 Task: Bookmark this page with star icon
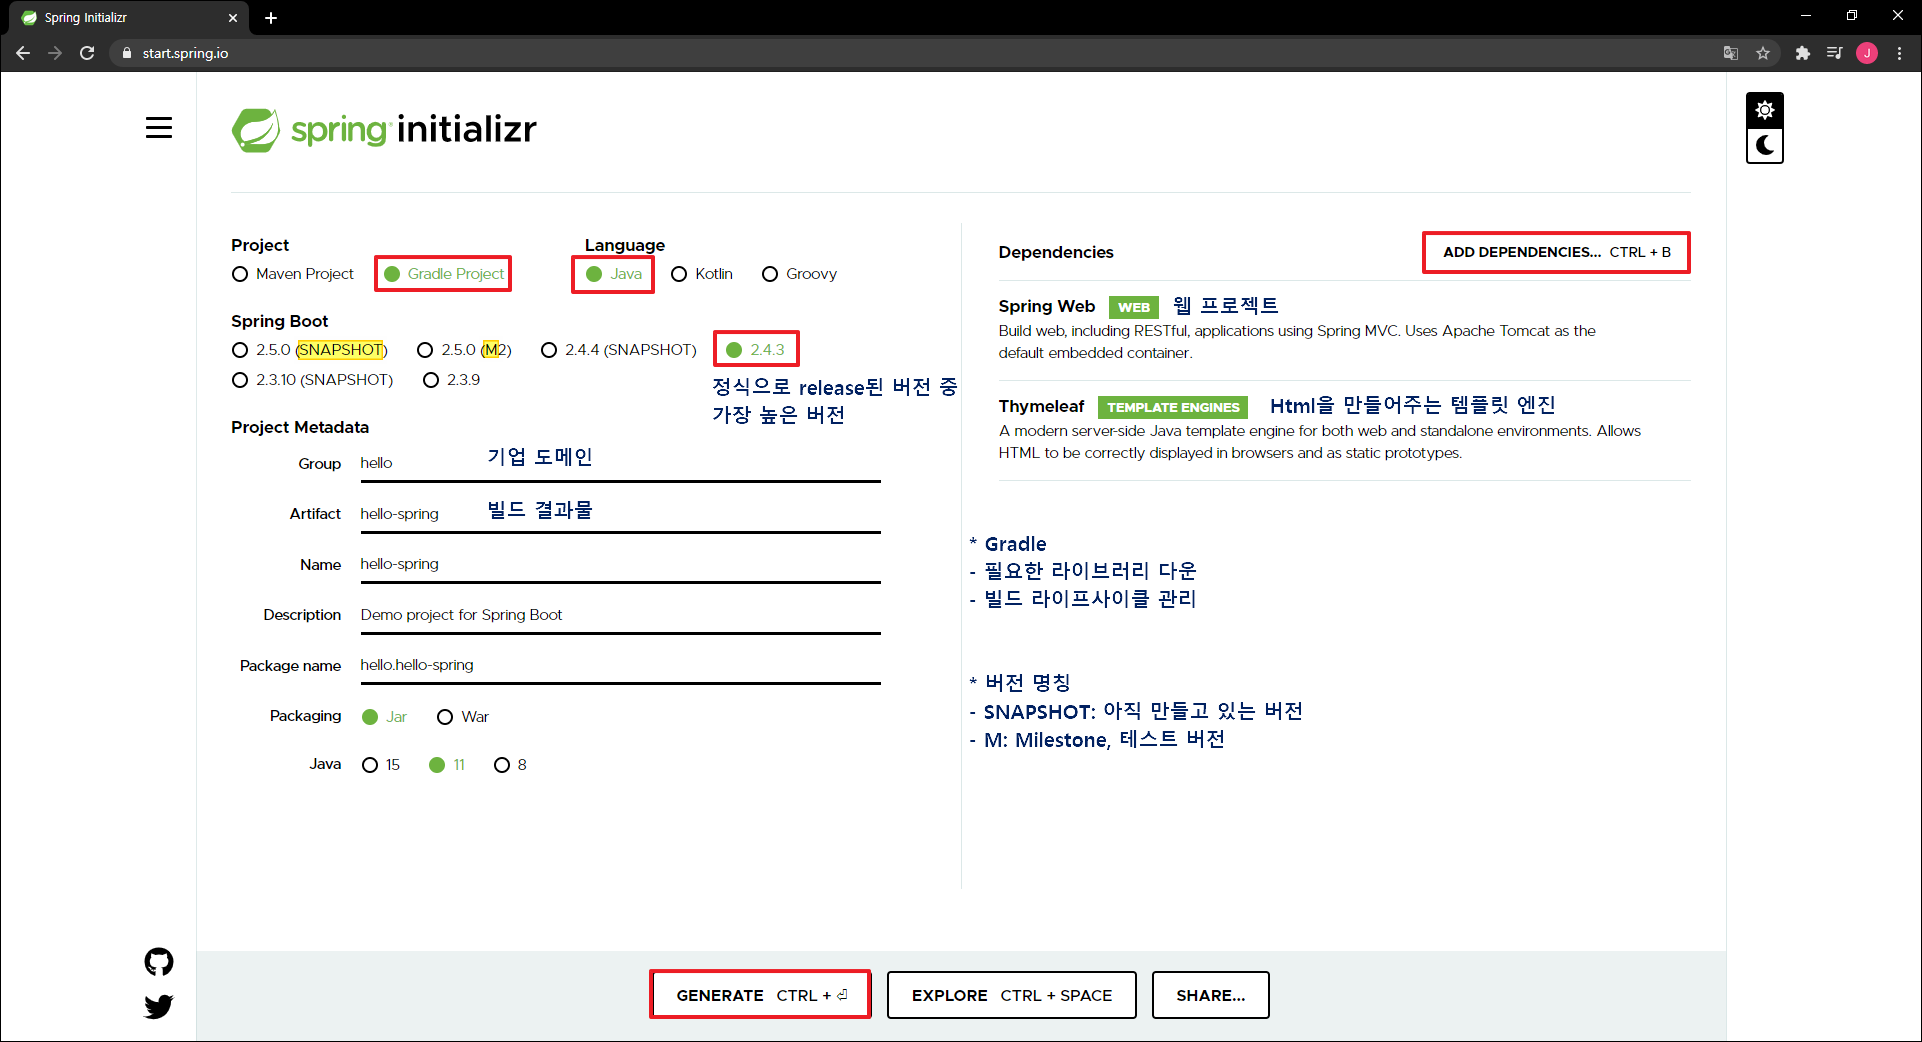[1763, 53]
